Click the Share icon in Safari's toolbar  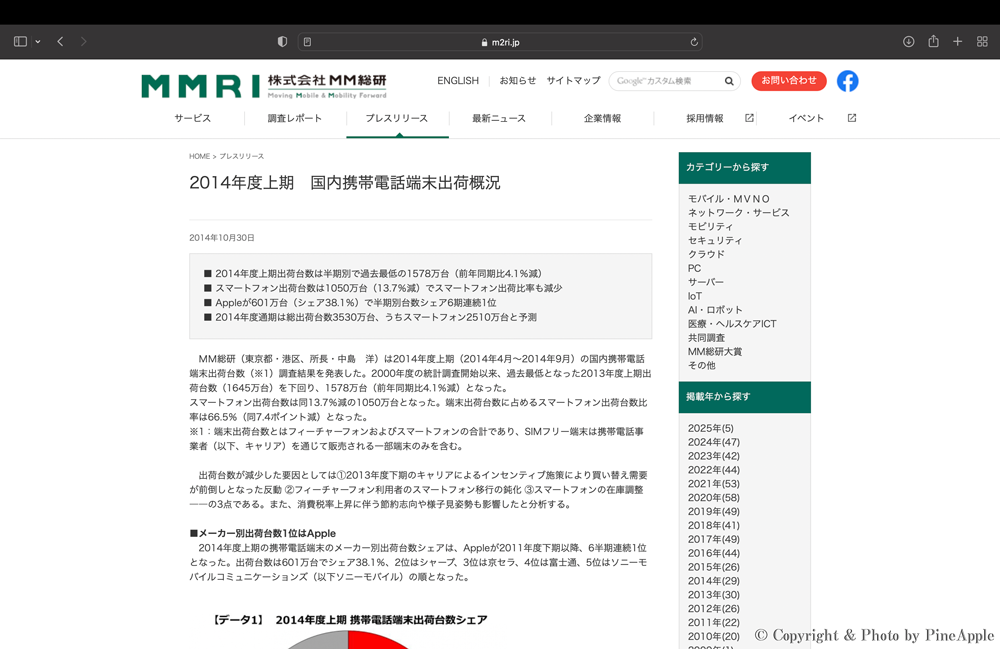click(x=932, y=41)
